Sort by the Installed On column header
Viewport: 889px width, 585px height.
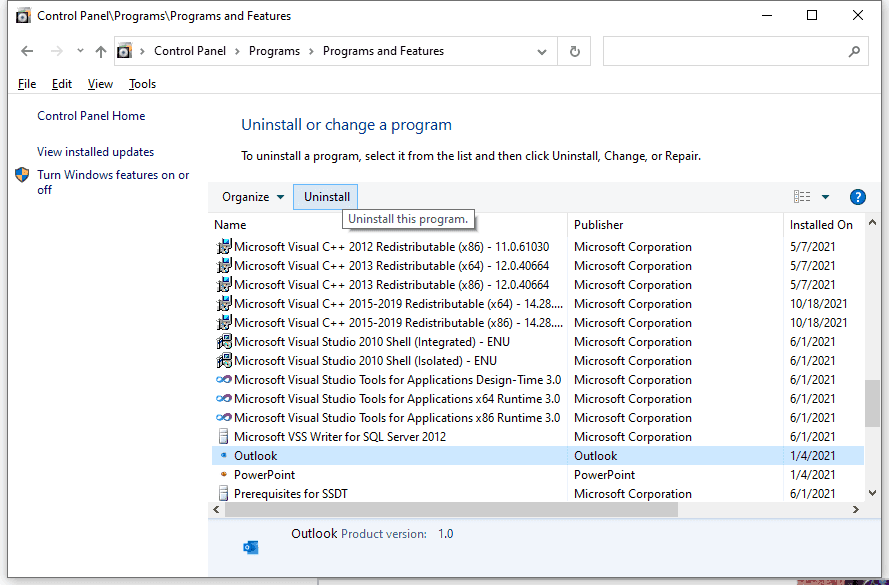(821, 224)
